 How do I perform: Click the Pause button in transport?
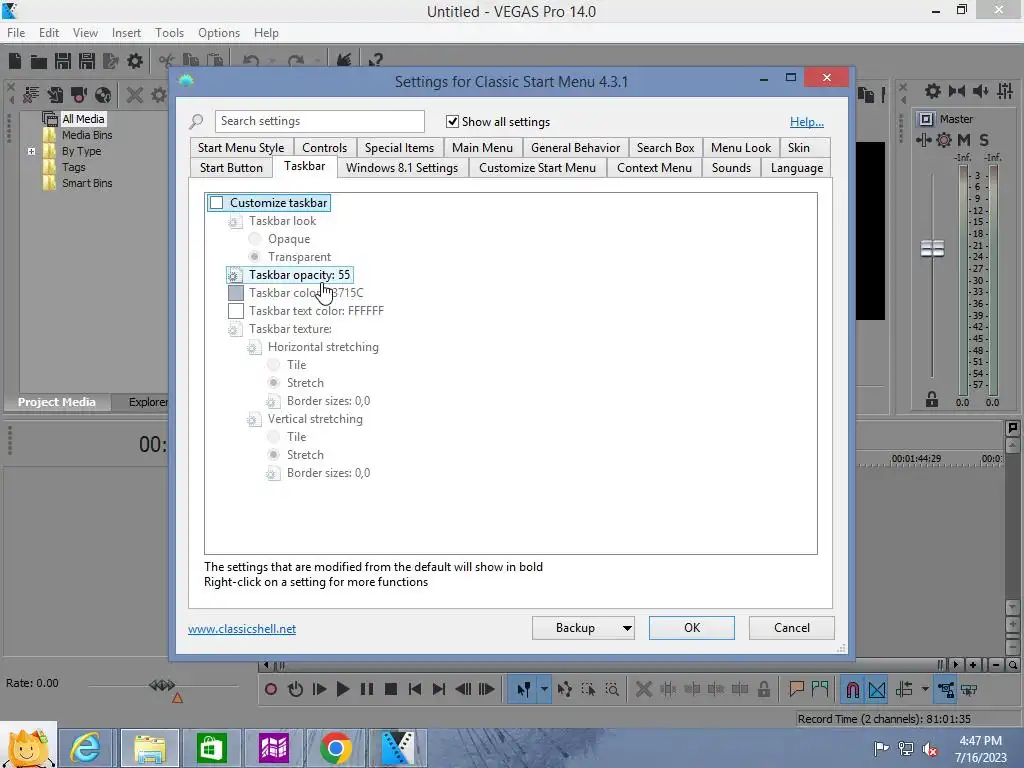click(367, 690)
